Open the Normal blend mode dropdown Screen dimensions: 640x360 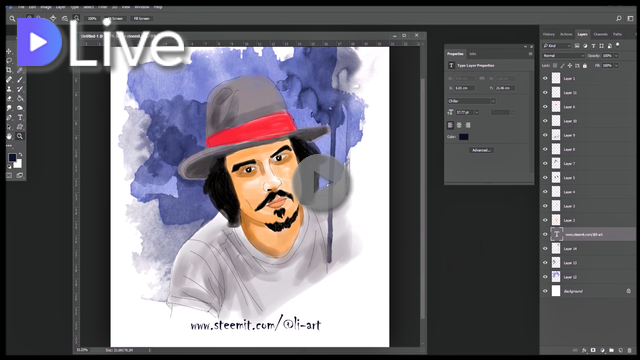point(563,56)
